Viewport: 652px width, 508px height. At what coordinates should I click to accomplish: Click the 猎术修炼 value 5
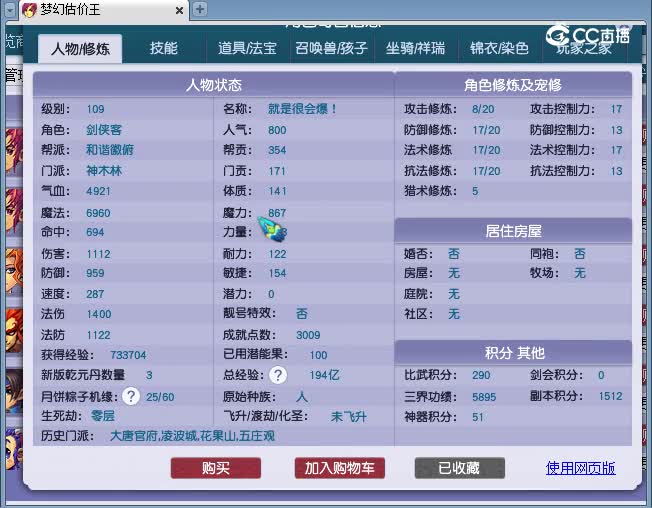475,191
